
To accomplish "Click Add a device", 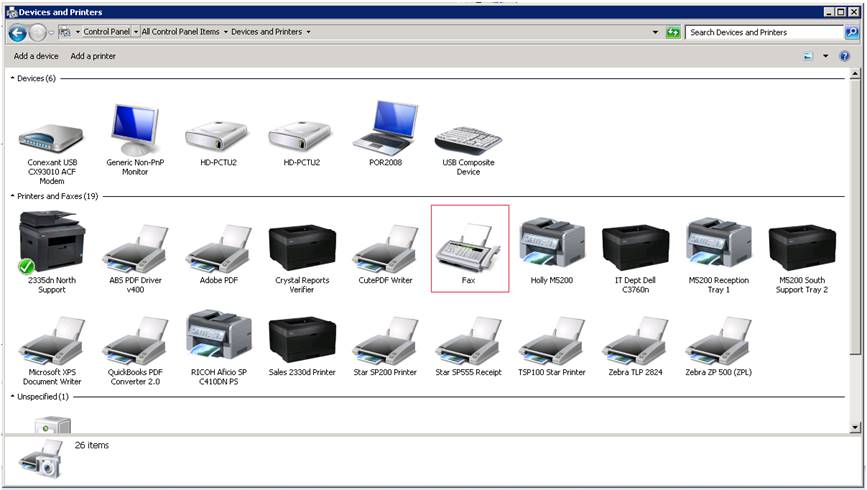I will click(x=36, y=56).
